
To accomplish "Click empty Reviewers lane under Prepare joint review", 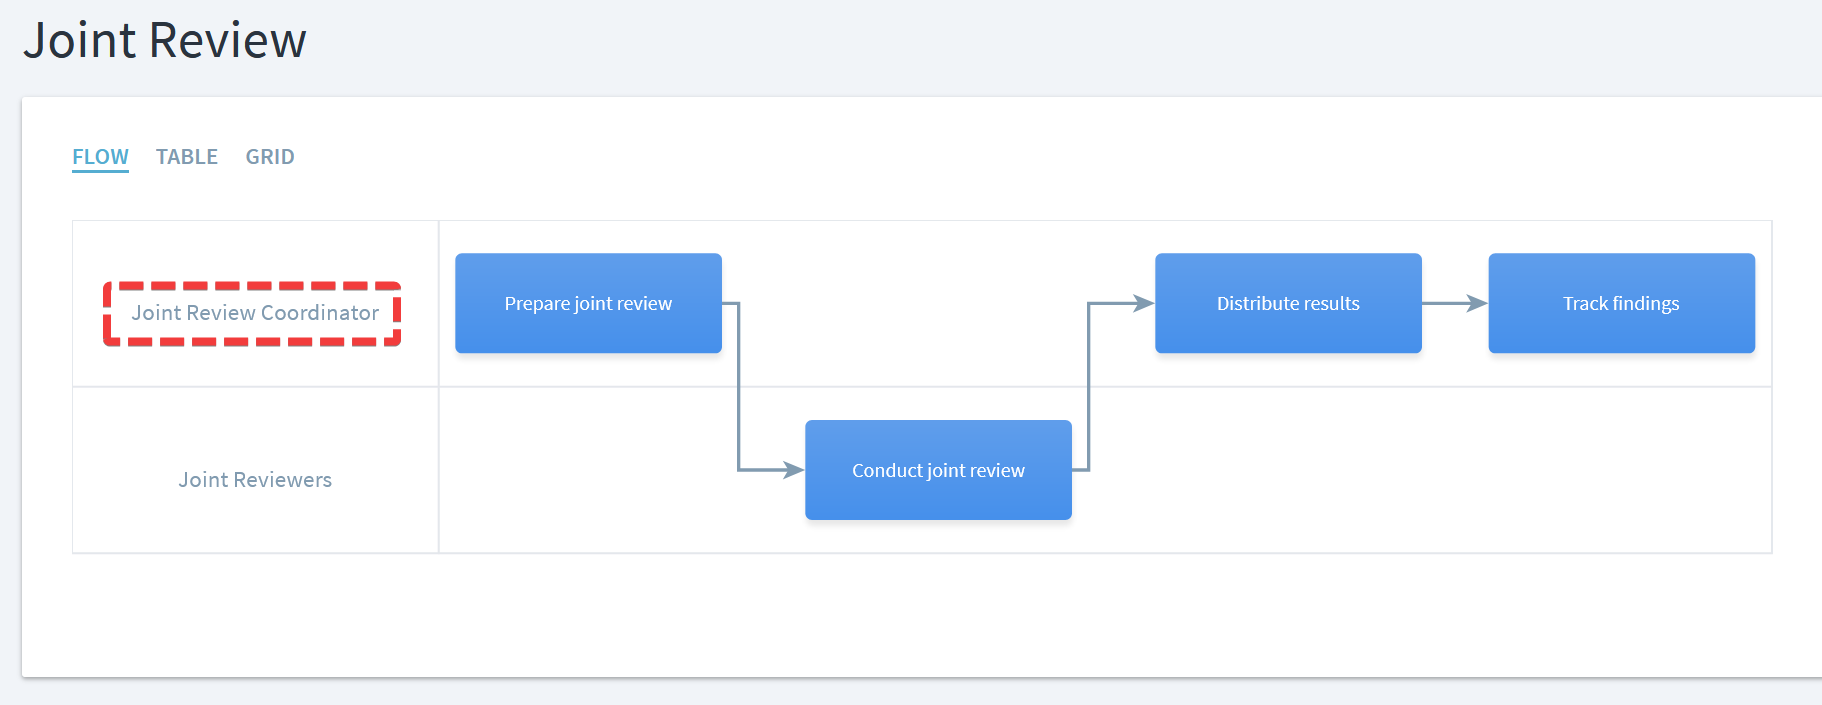I will pos(588,470).
